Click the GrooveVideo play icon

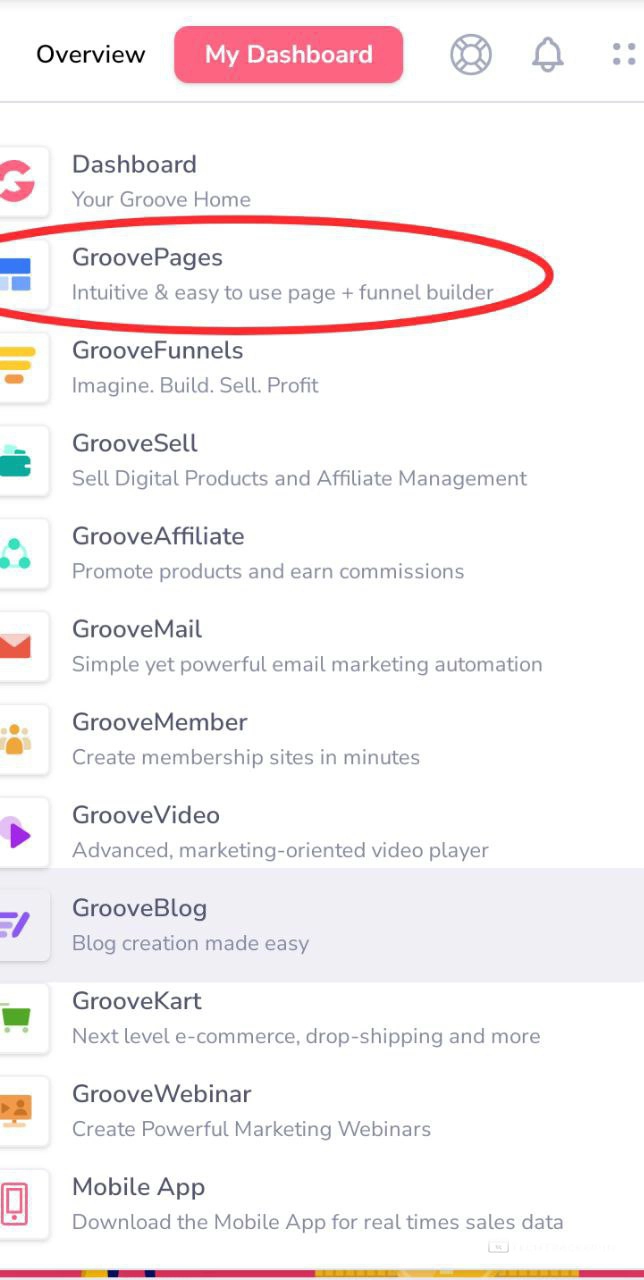(x=18, y=833)
